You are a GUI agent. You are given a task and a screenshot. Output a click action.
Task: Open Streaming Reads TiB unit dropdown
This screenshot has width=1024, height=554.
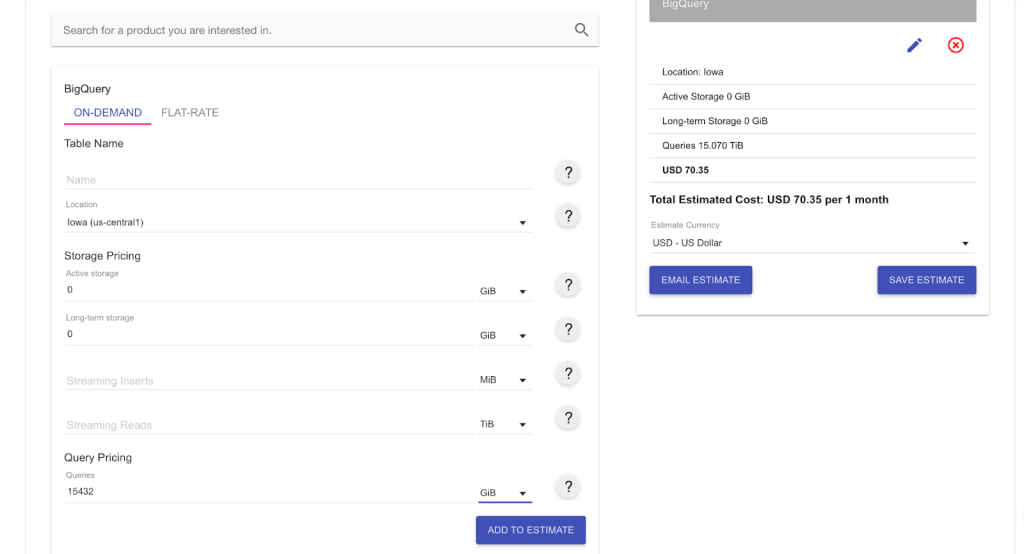(x=504, y=424)
